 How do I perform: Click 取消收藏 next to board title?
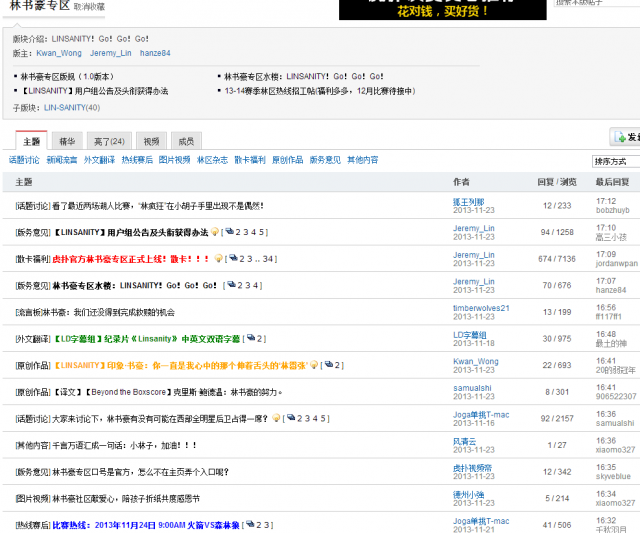[89, 7]
